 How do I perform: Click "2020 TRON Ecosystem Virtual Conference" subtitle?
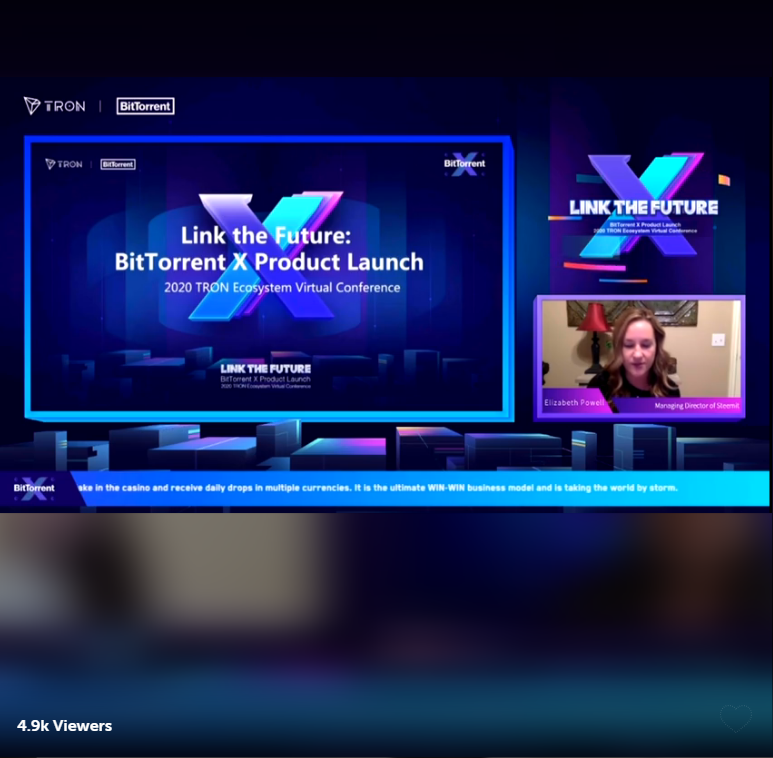[282, 287]
